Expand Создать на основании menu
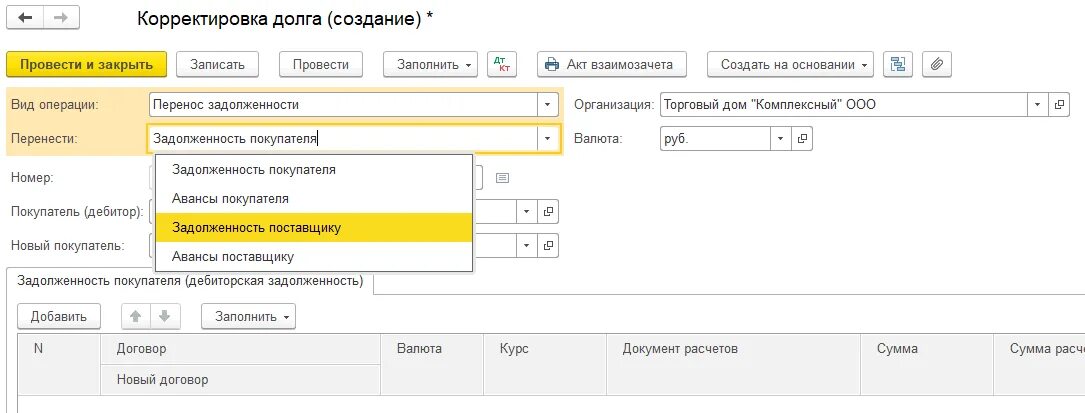 pos(790,64)
